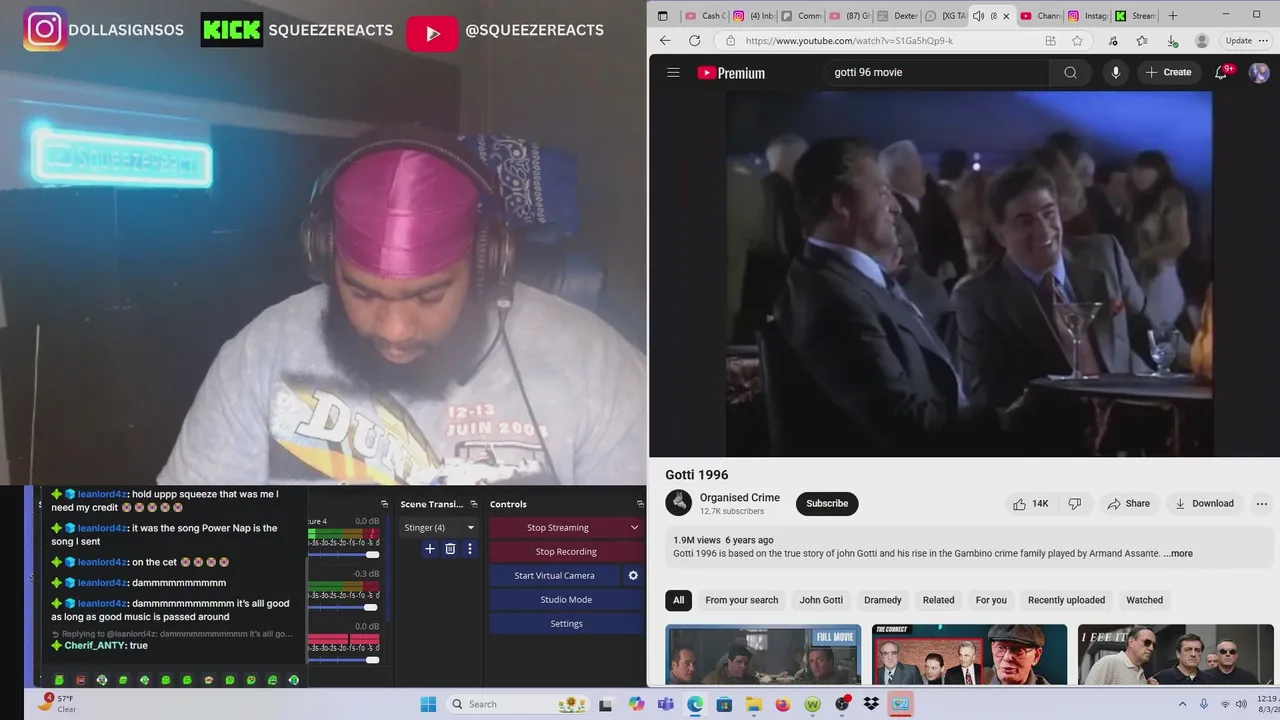This screenshot has width=1280, height=720.
Task: Select the Watched chip
Action: (x=1145, y=600)
